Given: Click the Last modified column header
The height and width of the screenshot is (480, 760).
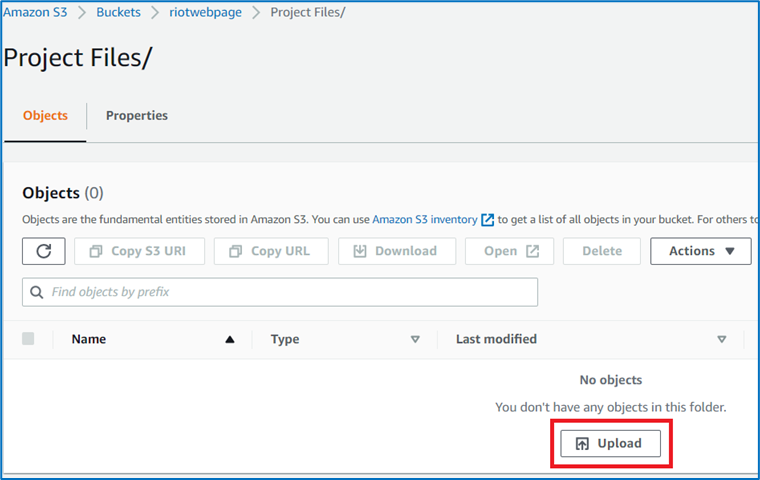Looking at the screenshot, I should tap(496, 339).
